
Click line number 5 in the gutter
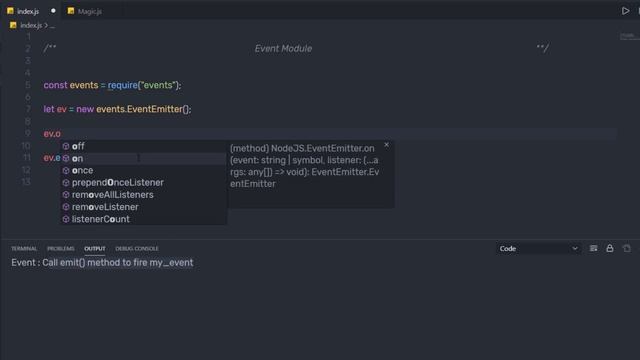(28, 85)
